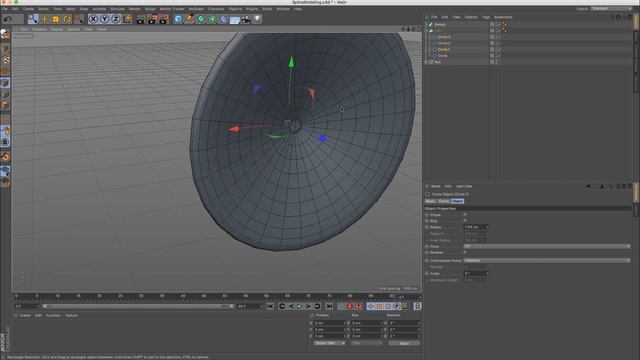640x360 pixels.
Task: Toggle X axis lock
Action: pos(93,19)
